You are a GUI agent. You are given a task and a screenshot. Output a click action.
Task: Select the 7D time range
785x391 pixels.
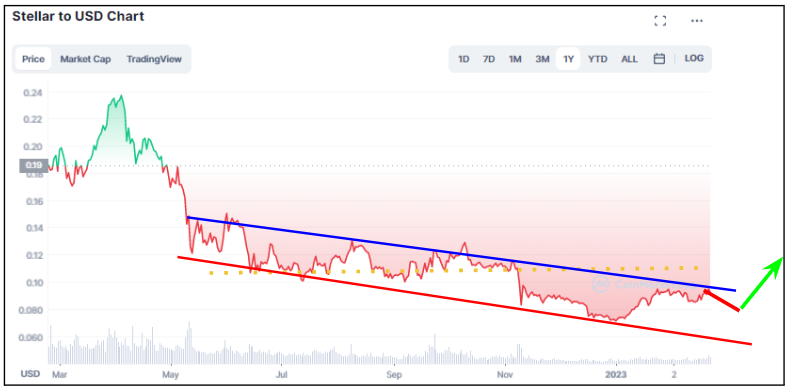coord(489,59)
